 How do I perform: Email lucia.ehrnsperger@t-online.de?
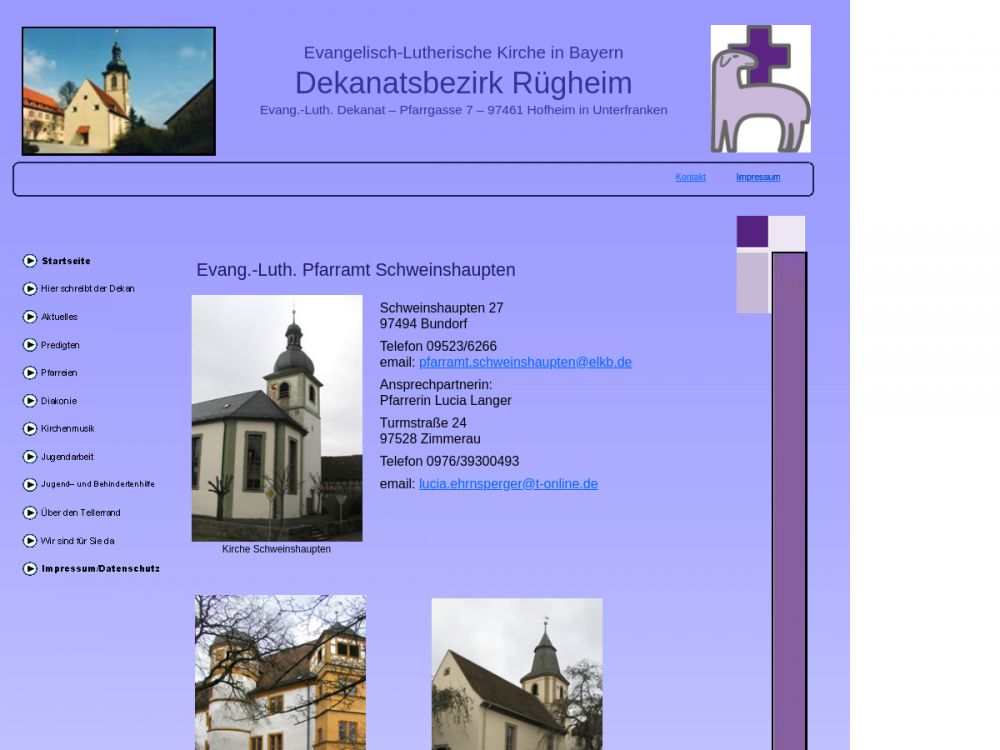click(x=508, y=484)
